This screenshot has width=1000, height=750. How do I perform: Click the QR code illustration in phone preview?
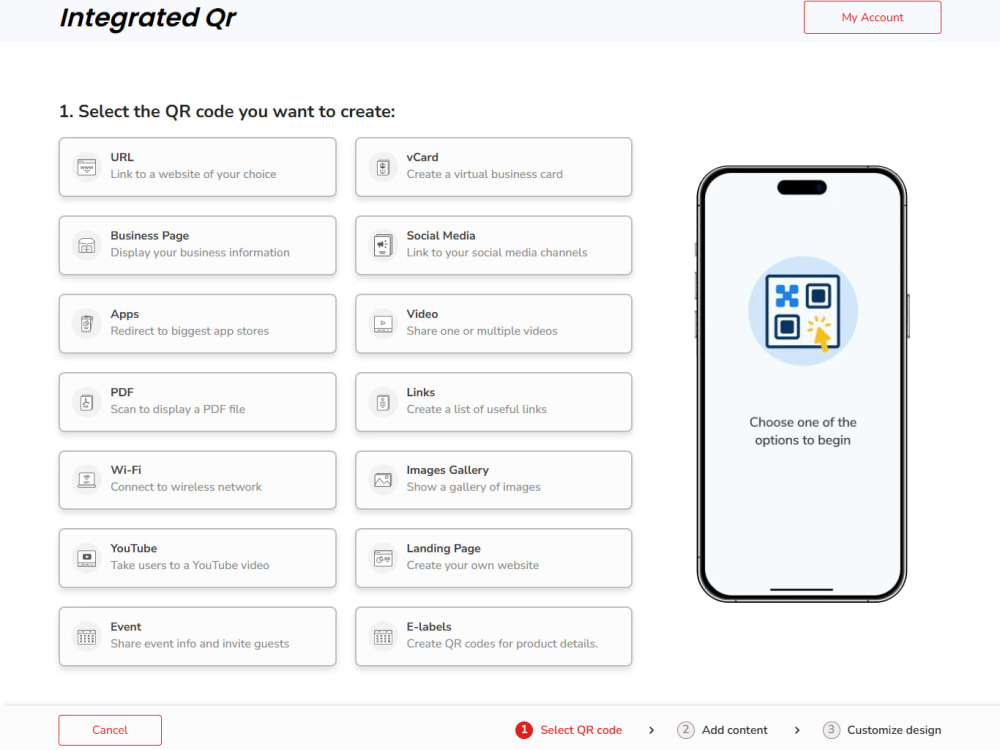tap(802, 311)
